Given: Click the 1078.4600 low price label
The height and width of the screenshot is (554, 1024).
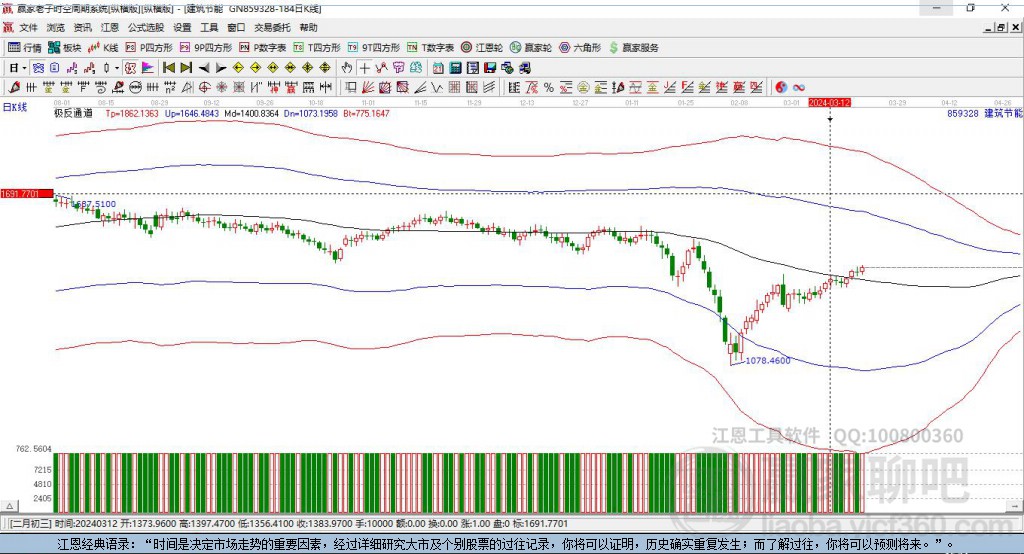Looking at the screenshot, I should point(768,360).
